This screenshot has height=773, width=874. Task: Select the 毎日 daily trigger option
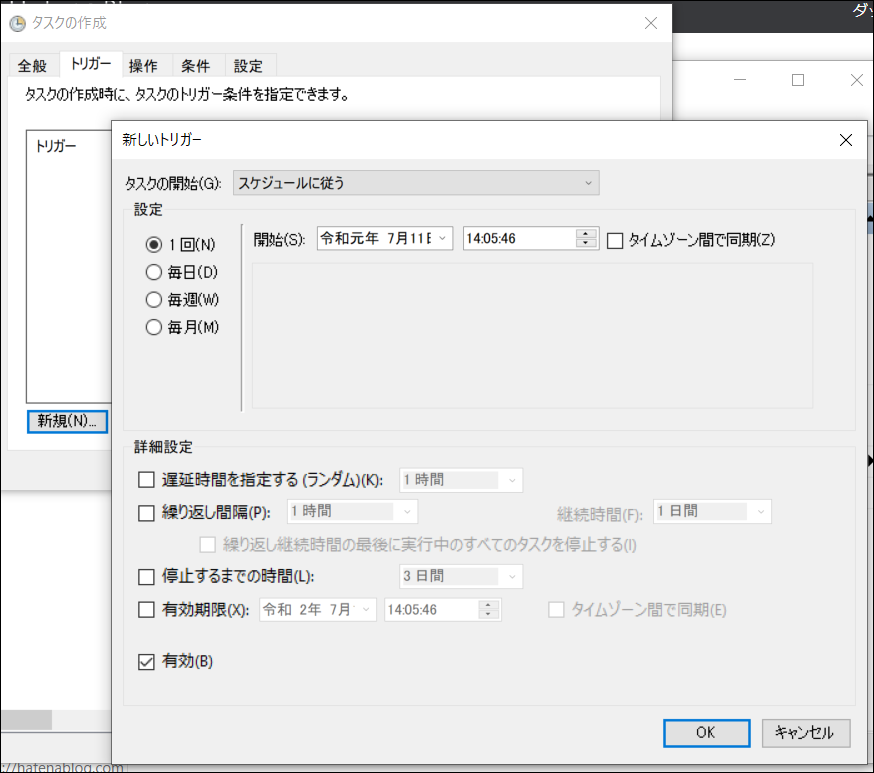point(154,271)
